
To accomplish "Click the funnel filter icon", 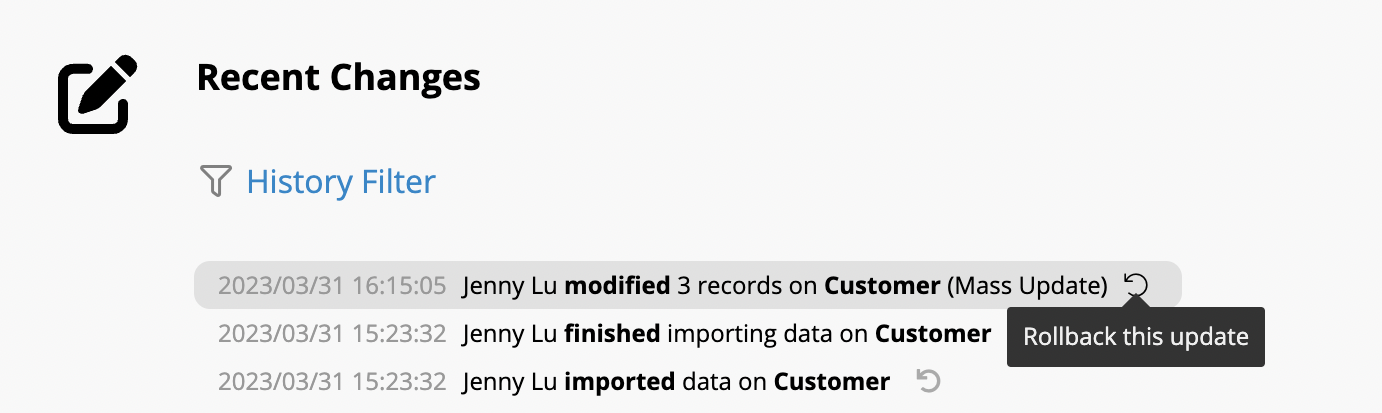I will click(216, 182).
